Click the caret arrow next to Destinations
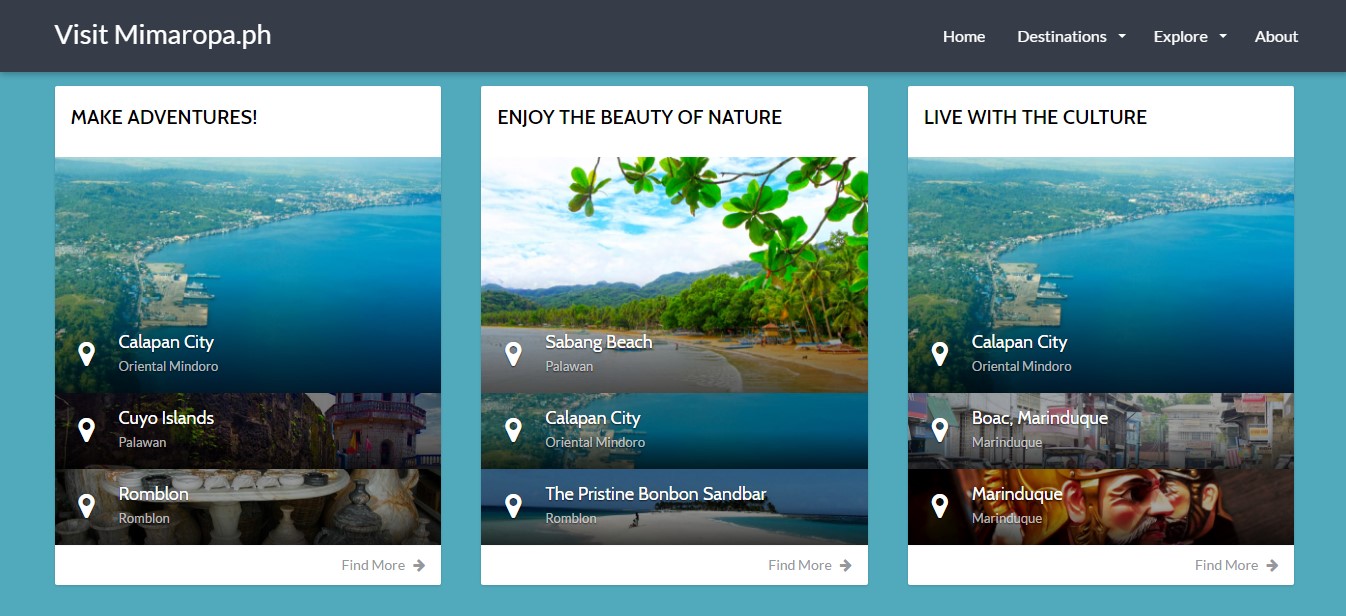This screenshot has height=616, width=1346. (x=1122, y=37)
